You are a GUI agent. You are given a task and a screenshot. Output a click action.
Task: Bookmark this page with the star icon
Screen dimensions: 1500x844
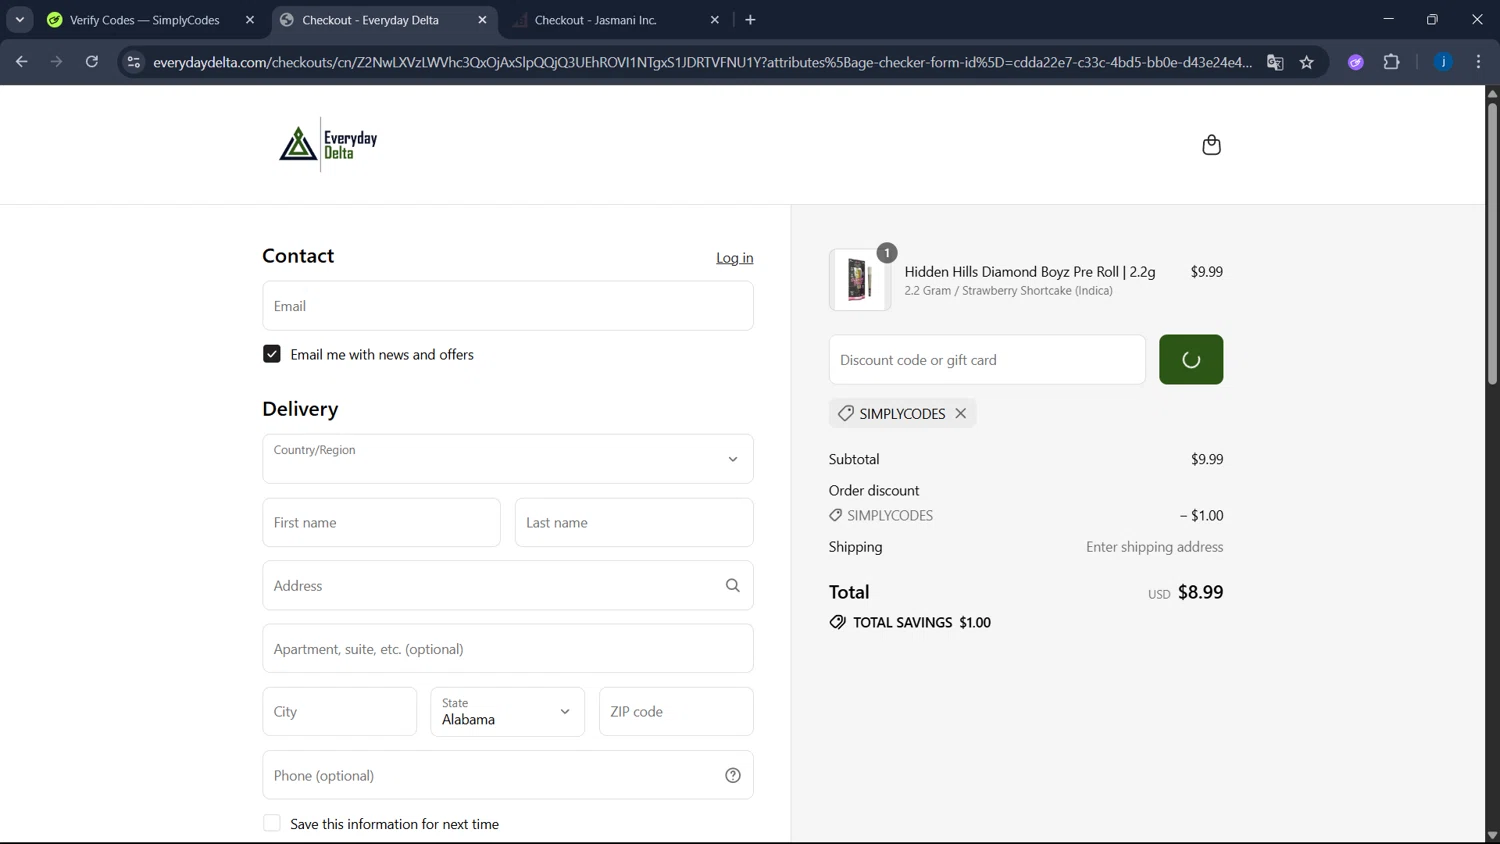pyautogui.click(x=1307, y=62)
